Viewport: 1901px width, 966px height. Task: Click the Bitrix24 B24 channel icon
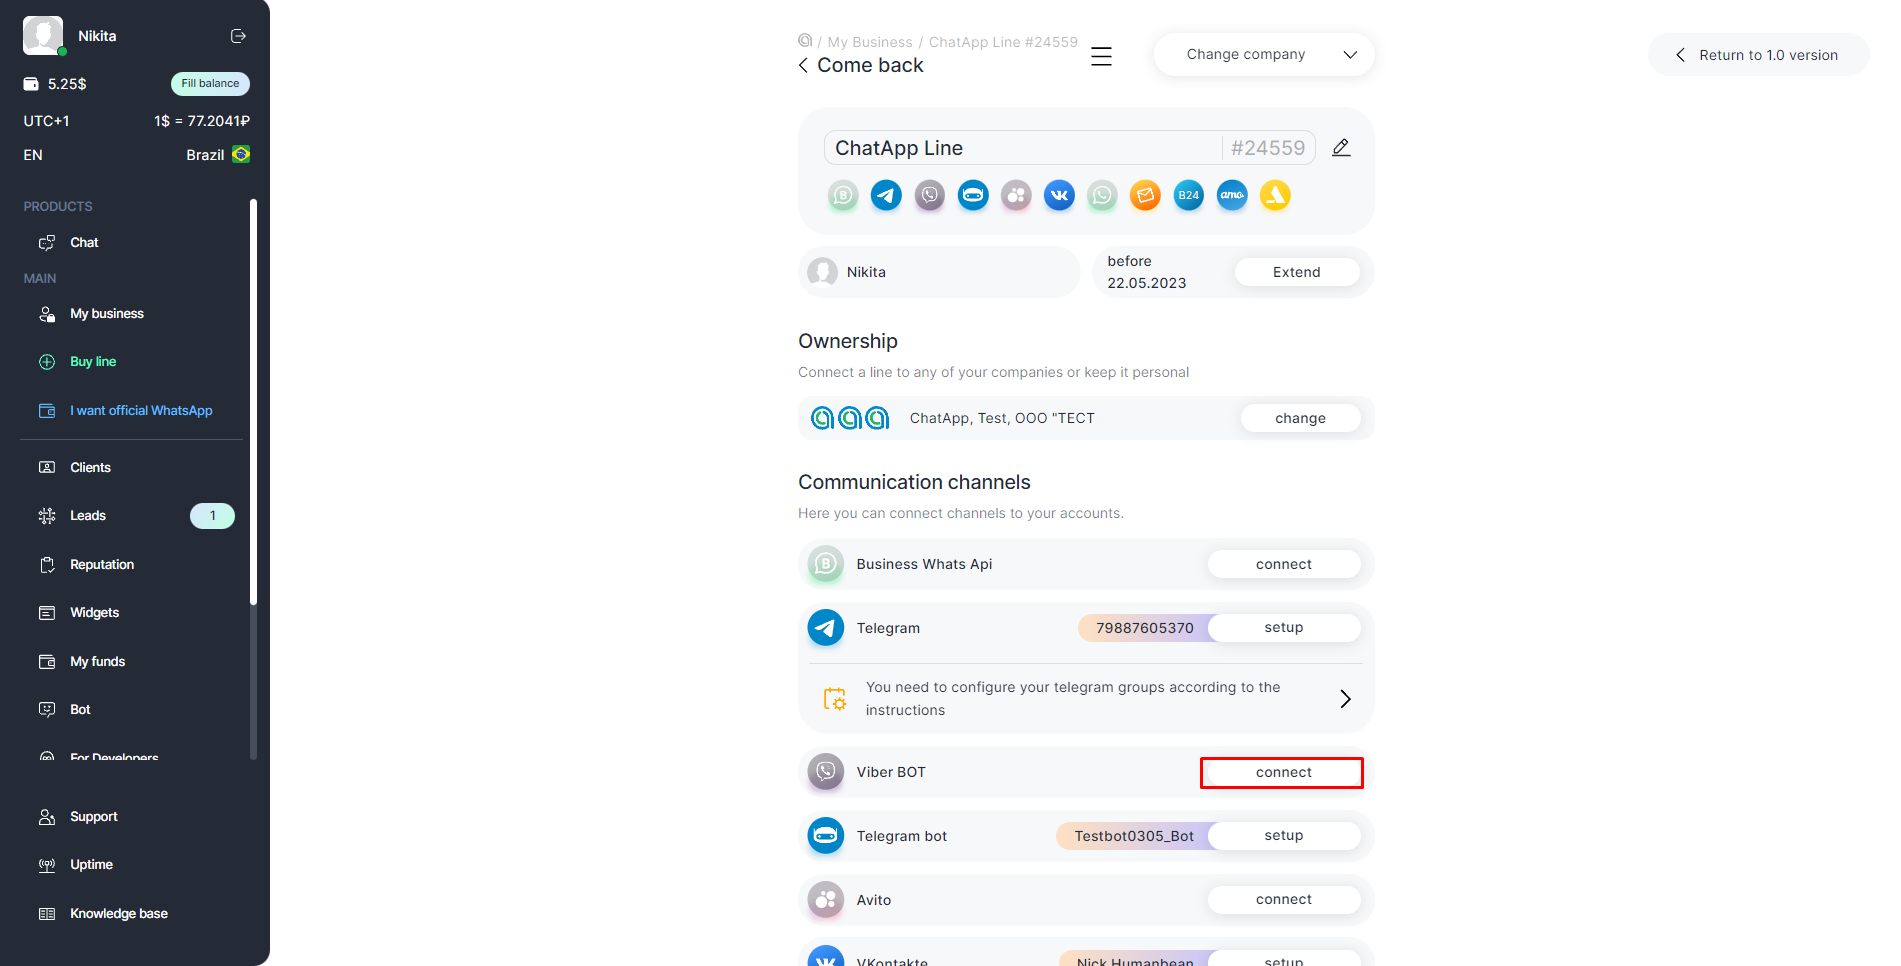point(1188,196)
